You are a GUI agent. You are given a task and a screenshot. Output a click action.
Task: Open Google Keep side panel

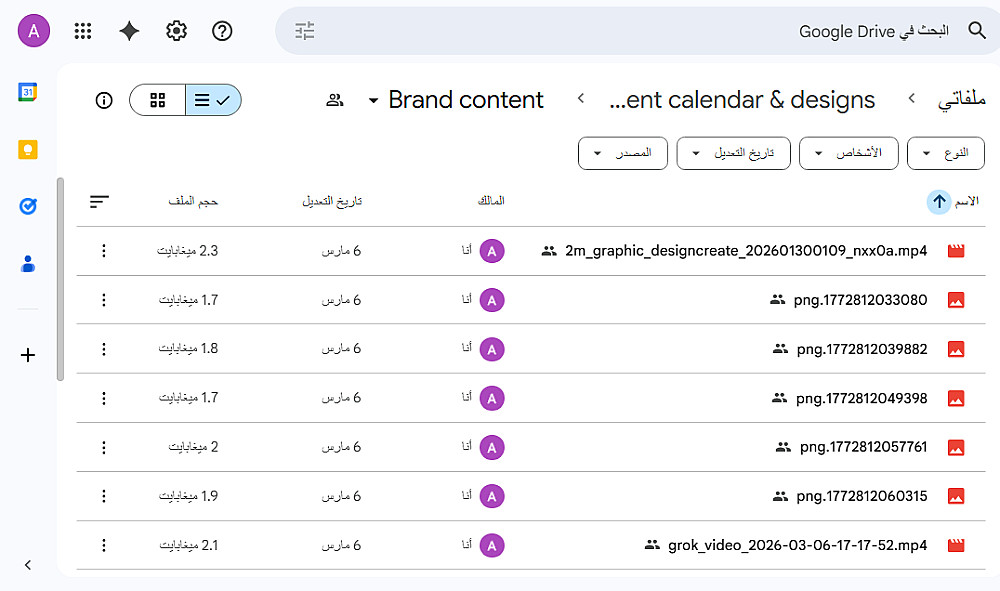pos(28,150)
